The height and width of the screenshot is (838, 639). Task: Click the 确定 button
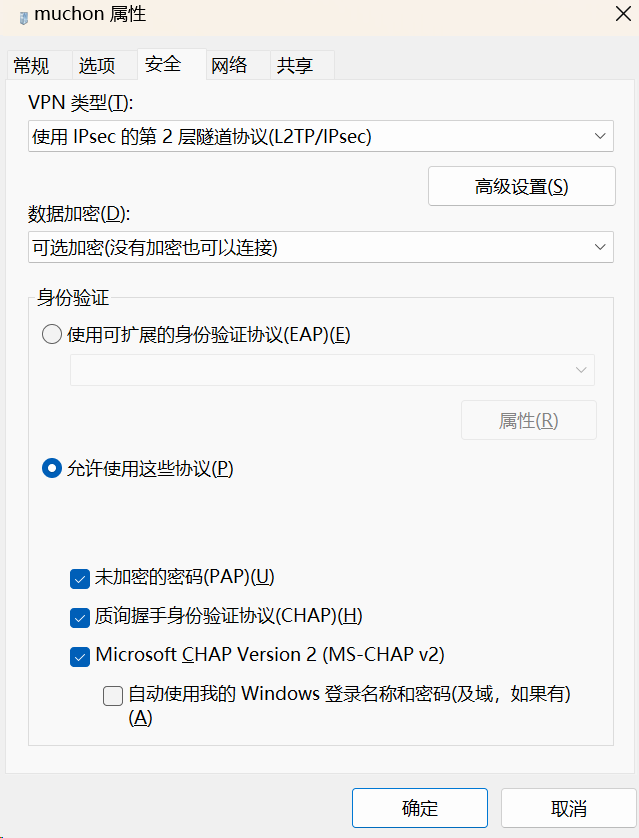(419, 808)
